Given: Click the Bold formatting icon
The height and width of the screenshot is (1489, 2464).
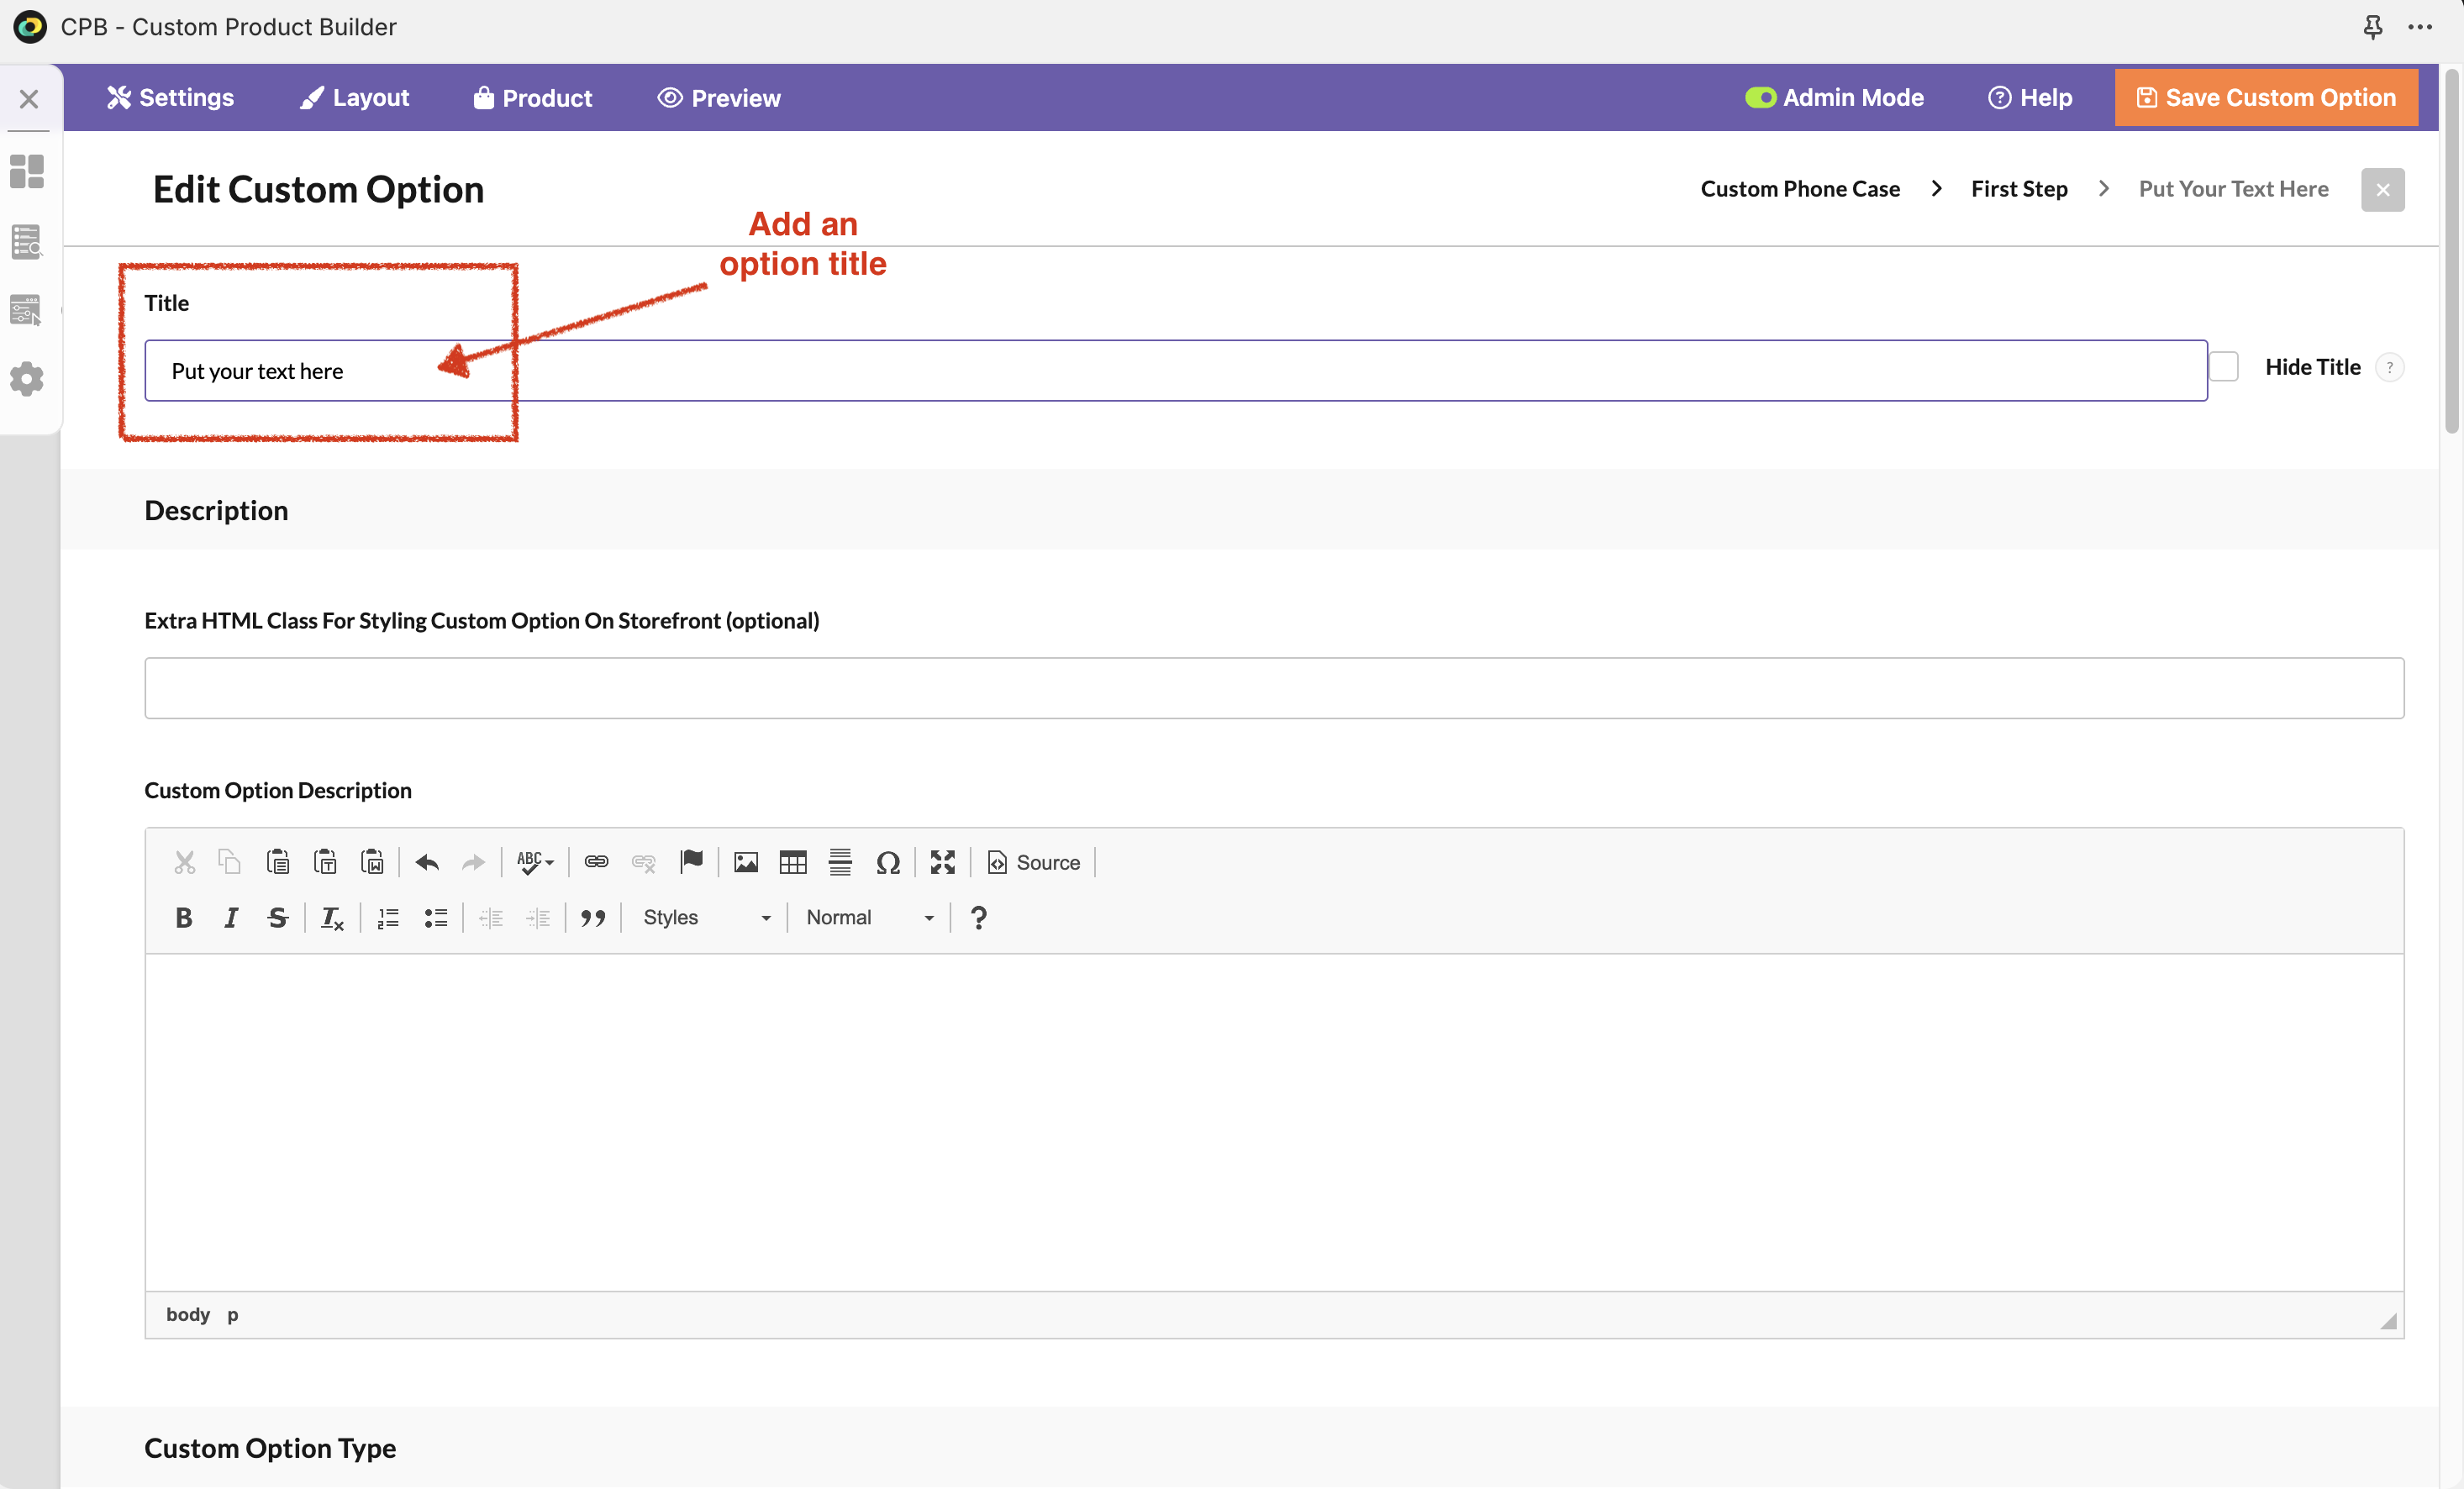Looking at the screenshot, I should point(183,917).
